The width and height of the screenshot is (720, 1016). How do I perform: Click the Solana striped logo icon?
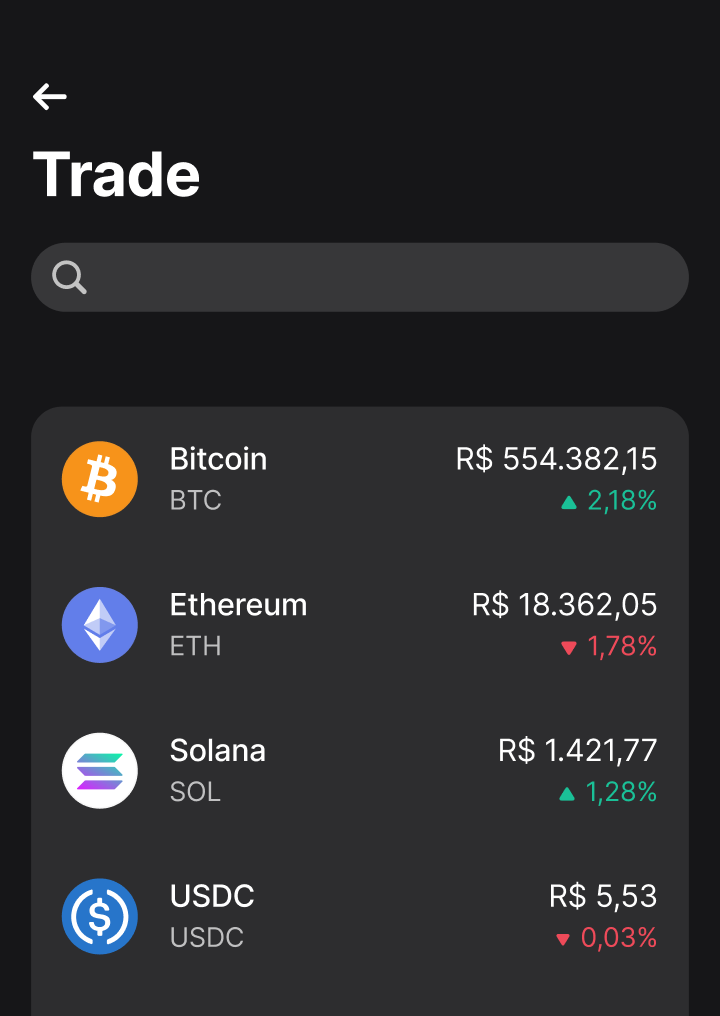tap(100, 771)
